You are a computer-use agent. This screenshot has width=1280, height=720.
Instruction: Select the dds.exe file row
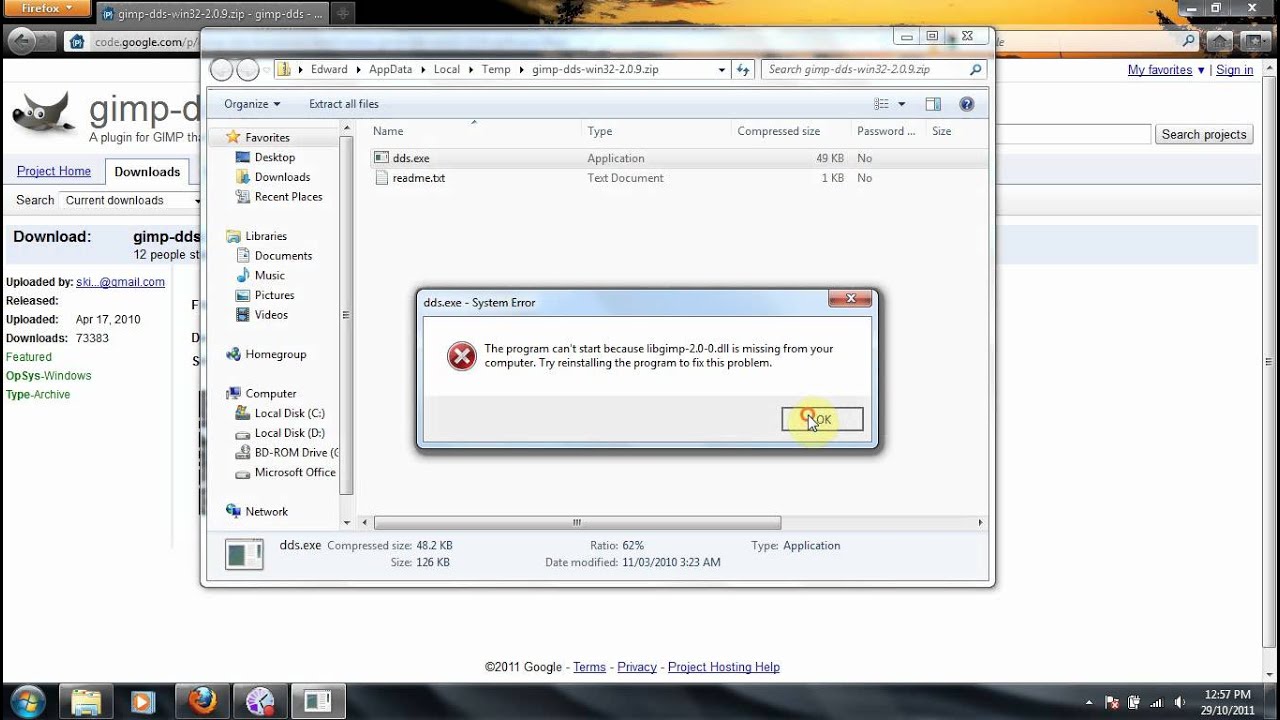point(678,158)
